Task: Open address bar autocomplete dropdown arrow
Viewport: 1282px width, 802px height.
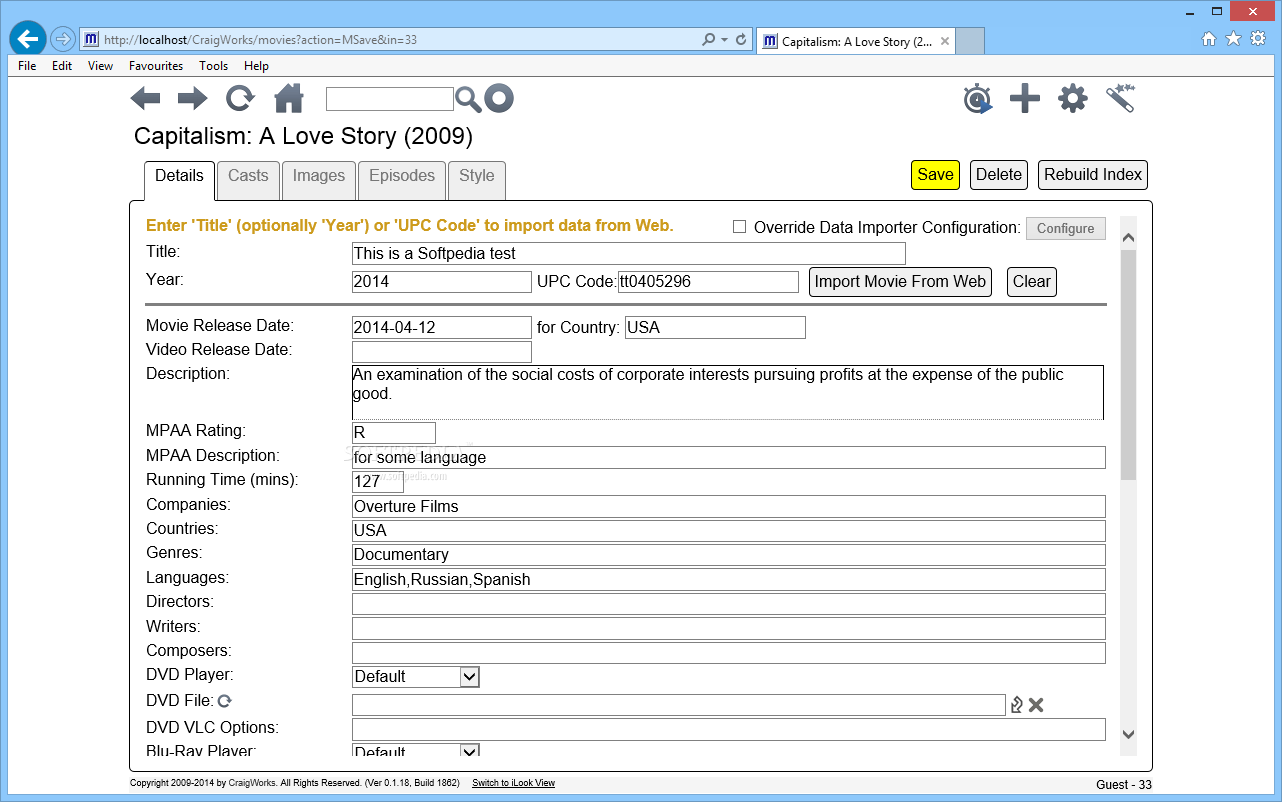Action: 724,40
